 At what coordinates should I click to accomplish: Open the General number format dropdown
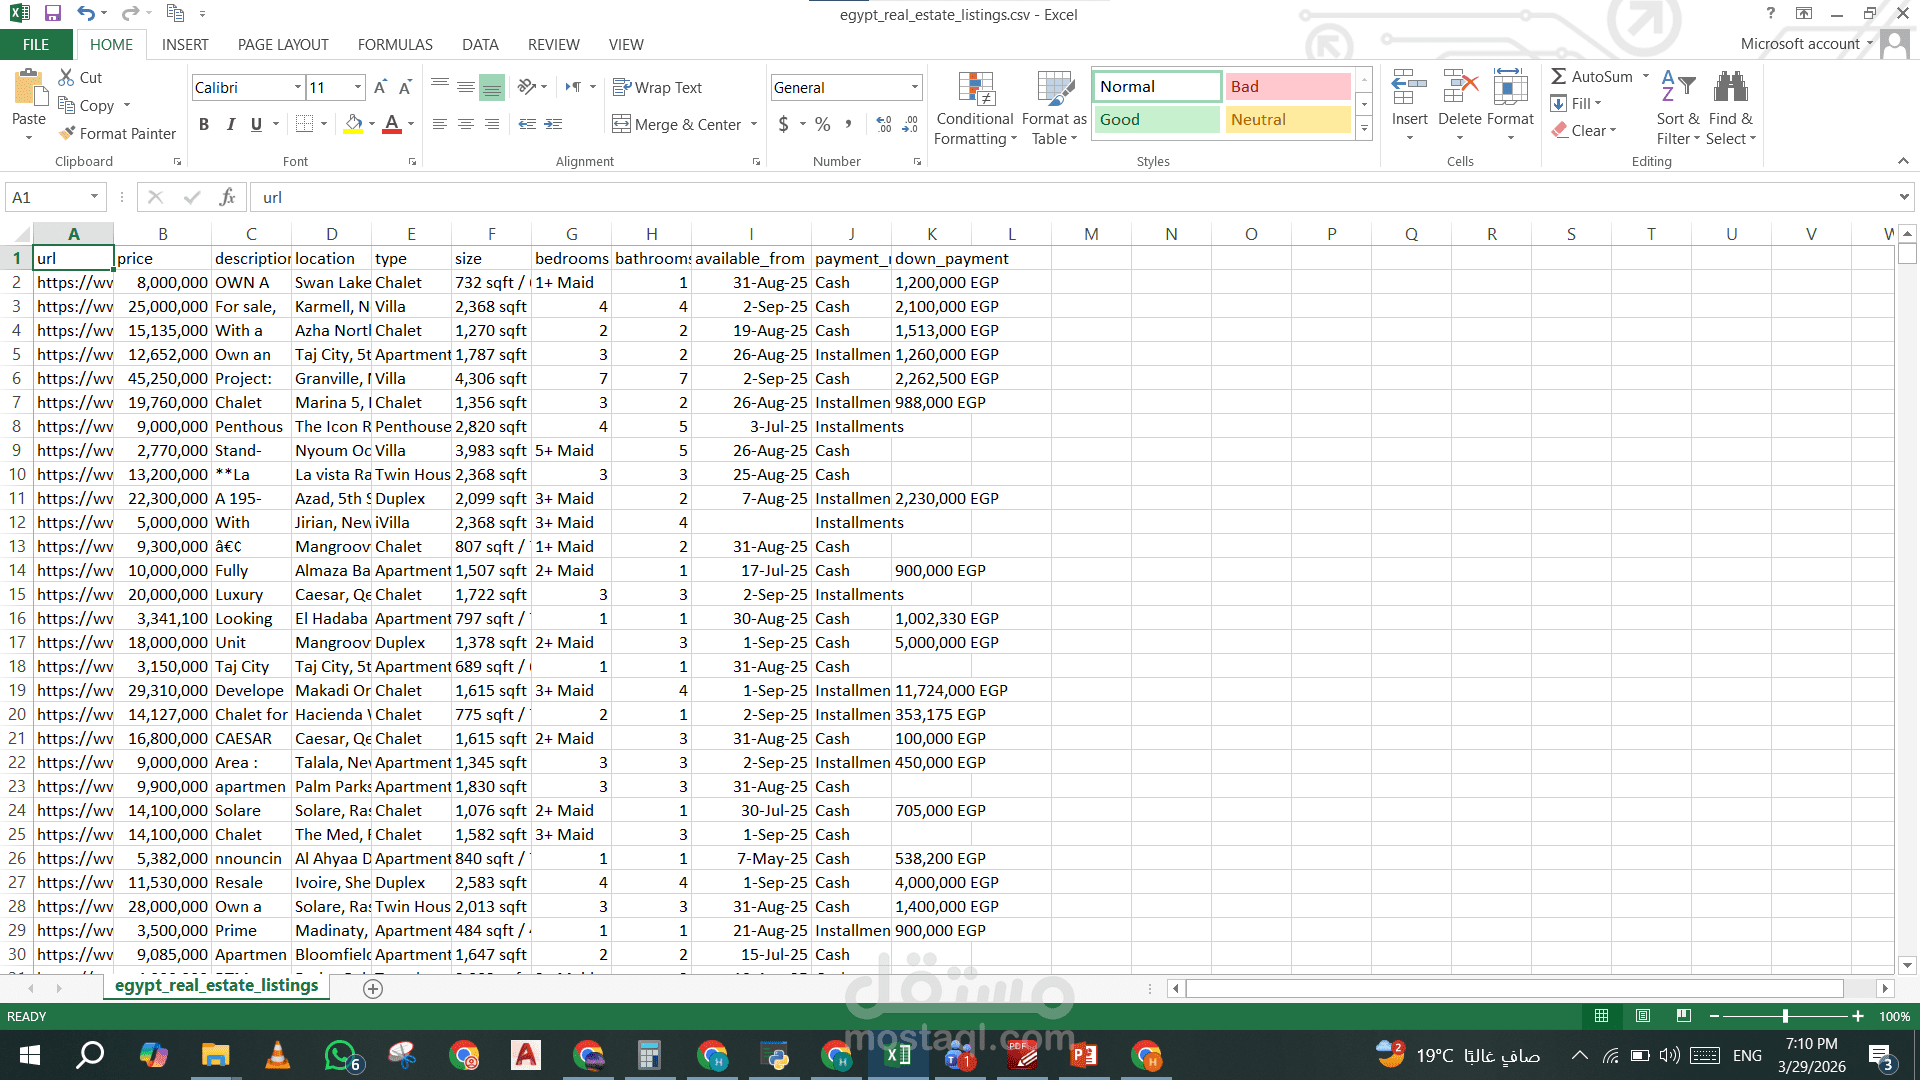[914, 88]
